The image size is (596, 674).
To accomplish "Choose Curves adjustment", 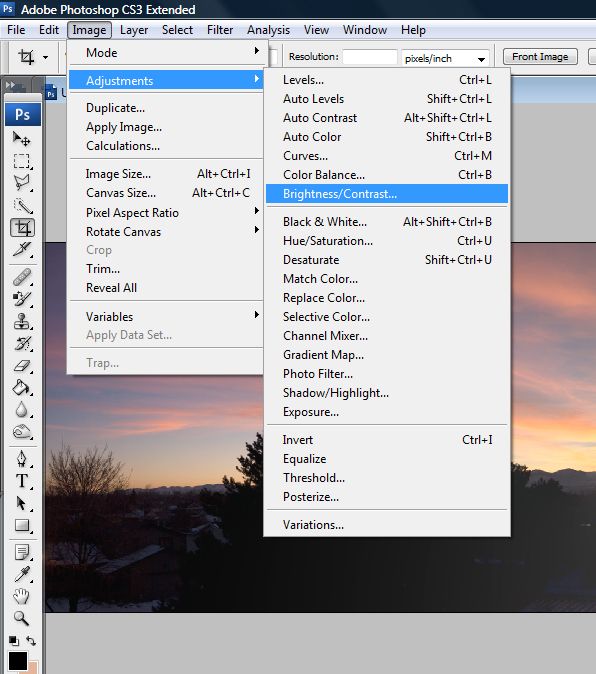I will [387, 156].
